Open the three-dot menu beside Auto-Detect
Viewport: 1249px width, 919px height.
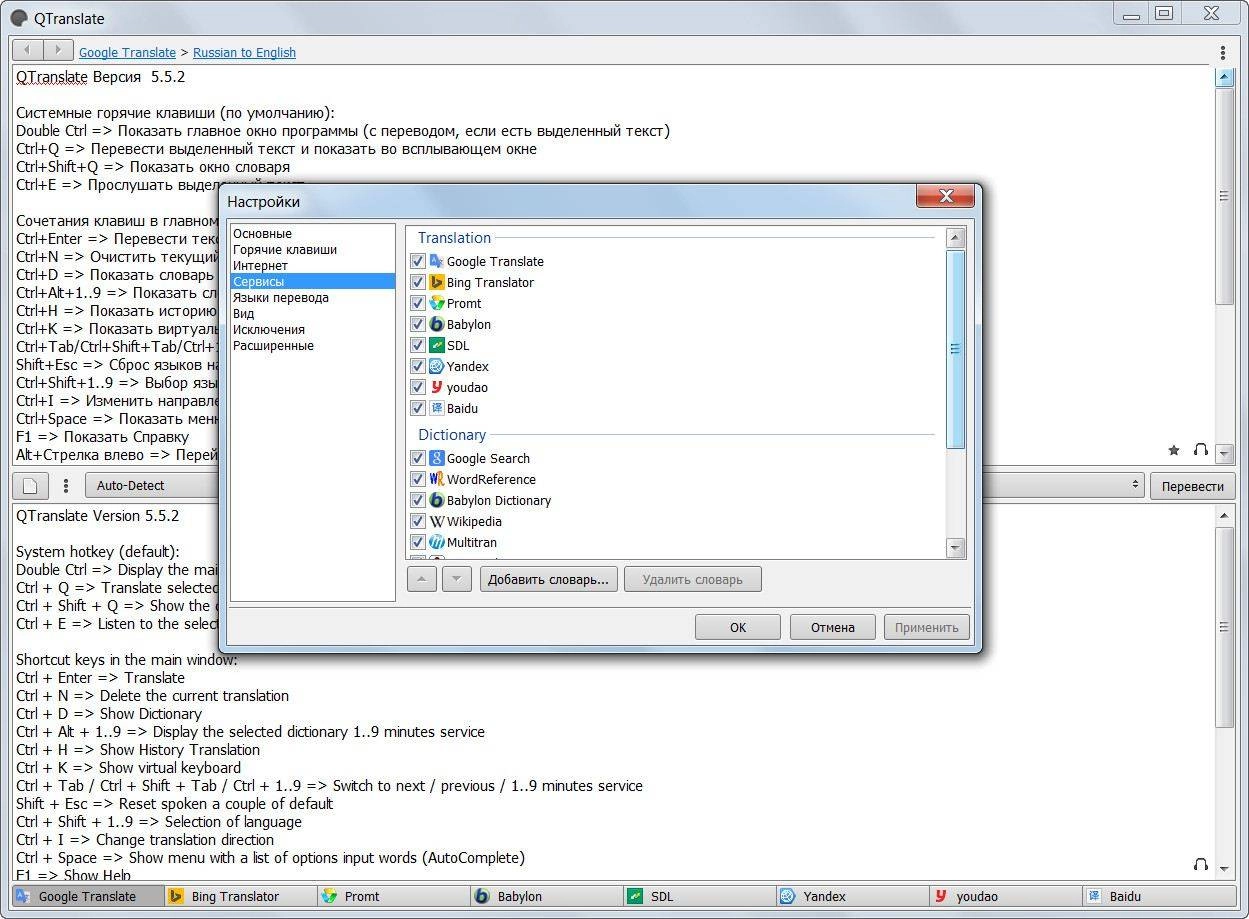66,486
